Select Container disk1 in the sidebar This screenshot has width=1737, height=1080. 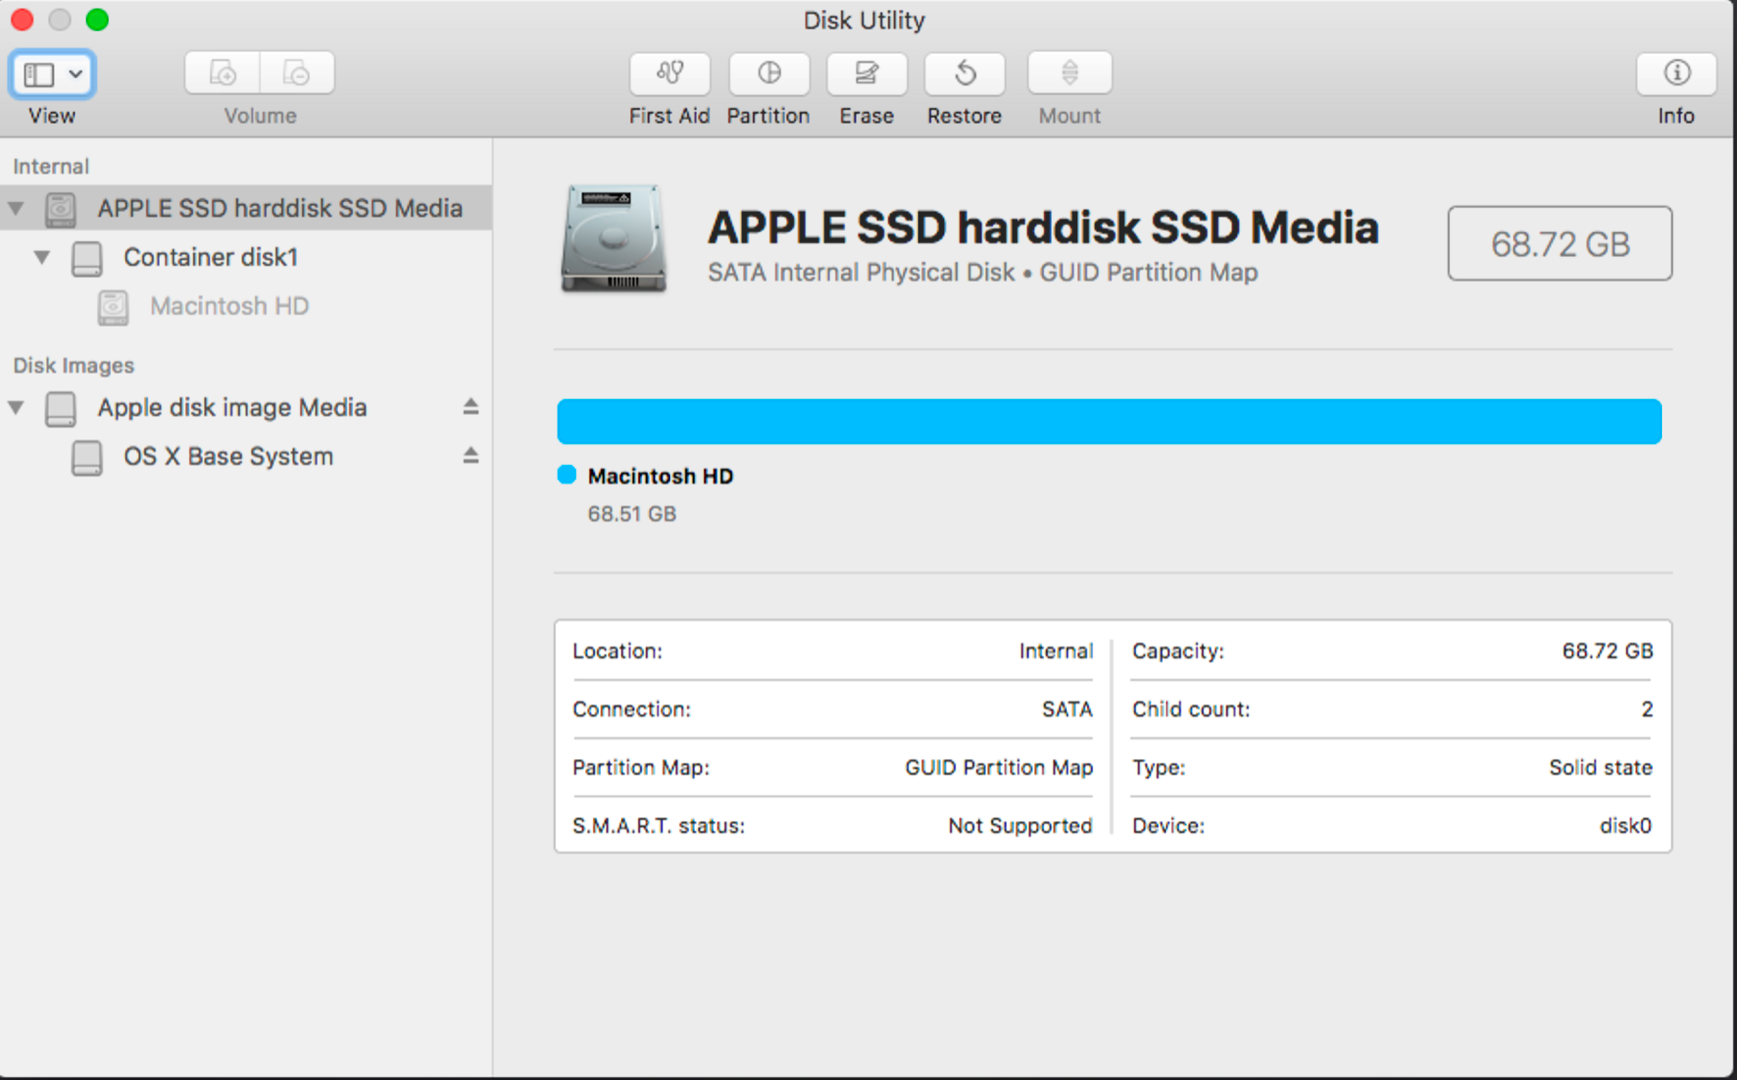(x=210, y=257)
